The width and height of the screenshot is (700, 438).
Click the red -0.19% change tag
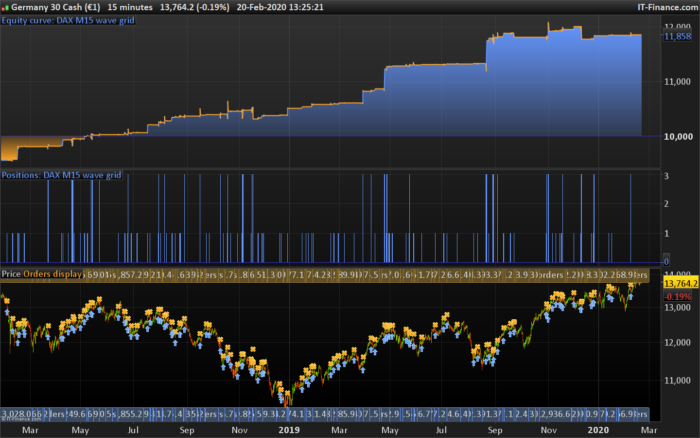point(677,296)
